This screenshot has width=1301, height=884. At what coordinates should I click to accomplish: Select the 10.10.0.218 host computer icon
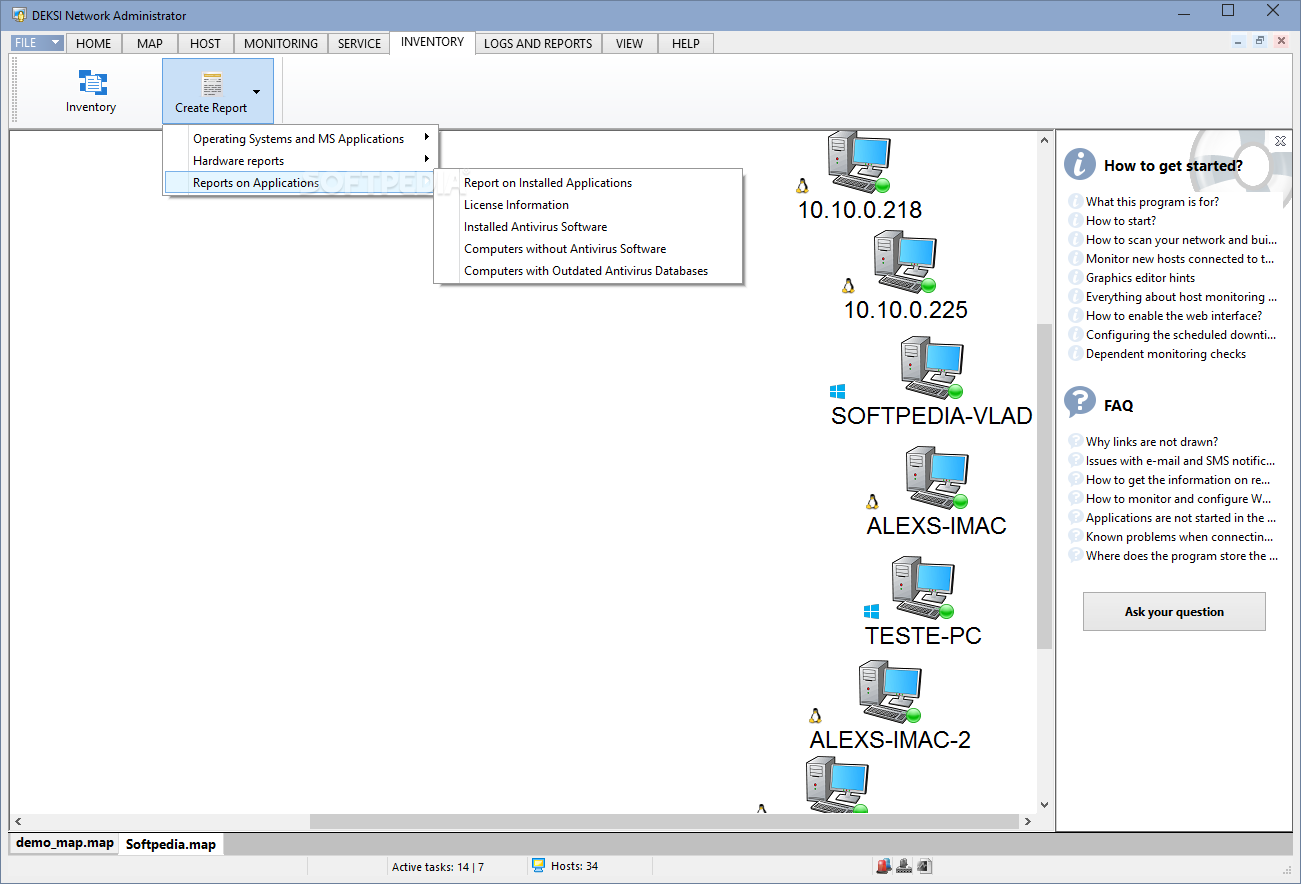click(x=859, y=162)
